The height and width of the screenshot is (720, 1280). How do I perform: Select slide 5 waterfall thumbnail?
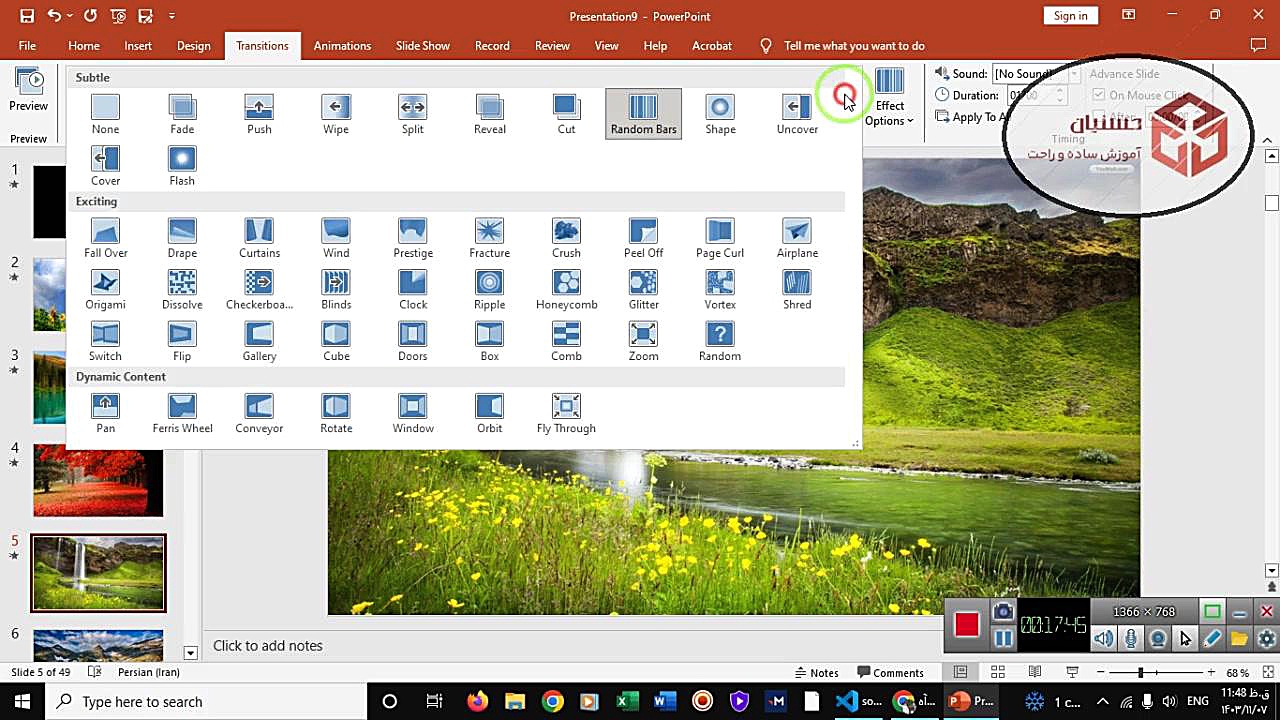point(98,573)
